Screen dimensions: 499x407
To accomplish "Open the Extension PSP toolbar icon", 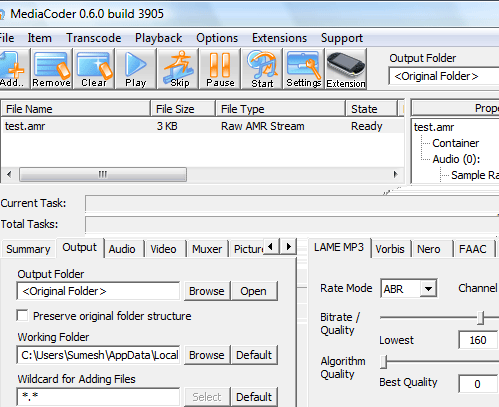I will (346, 69).
